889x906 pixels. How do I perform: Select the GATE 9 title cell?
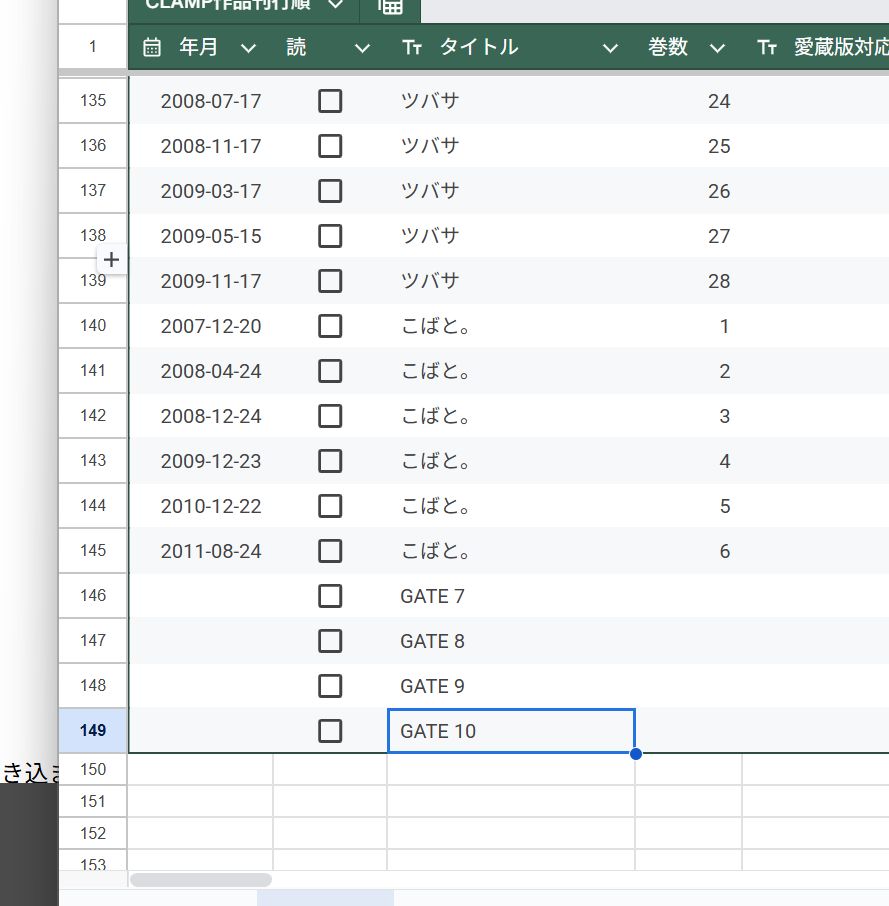click(511, 686)
